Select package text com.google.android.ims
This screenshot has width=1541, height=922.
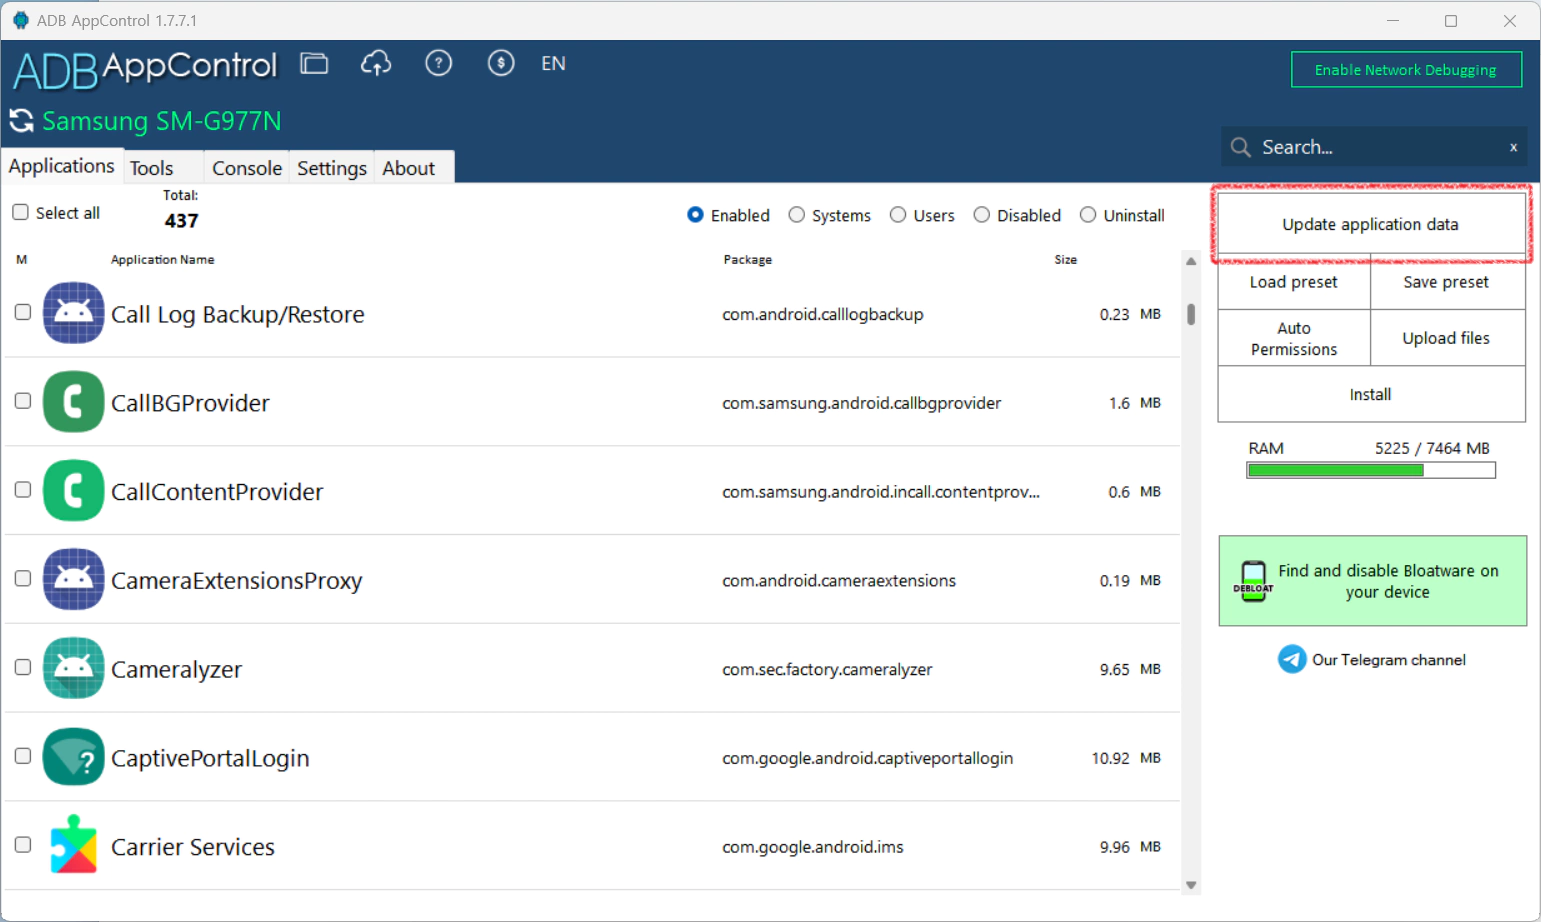[813, 847]
